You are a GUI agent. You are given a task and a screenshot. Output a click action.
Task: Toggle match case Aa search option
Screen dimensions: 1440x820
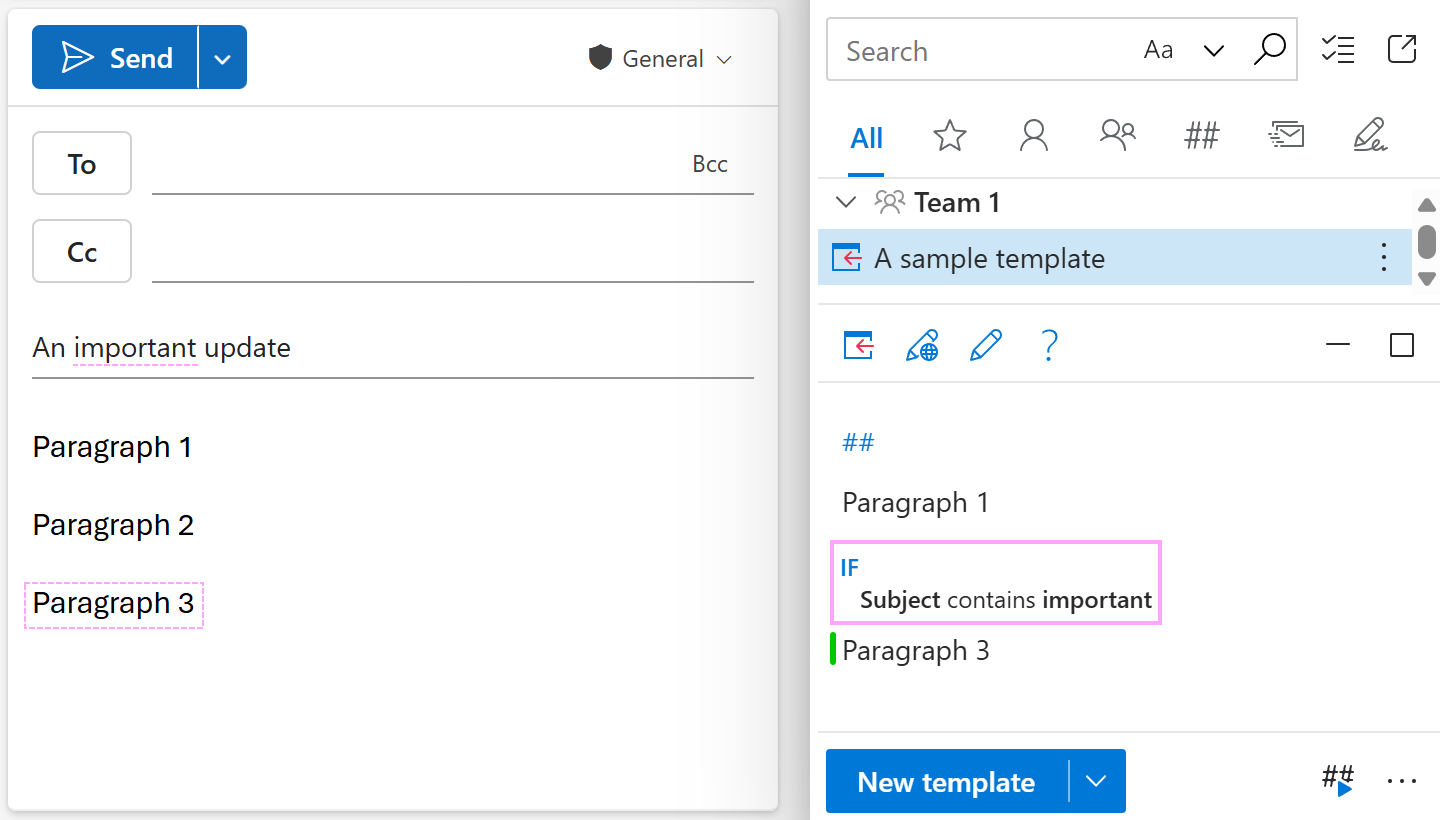(x=1158, y=50)
